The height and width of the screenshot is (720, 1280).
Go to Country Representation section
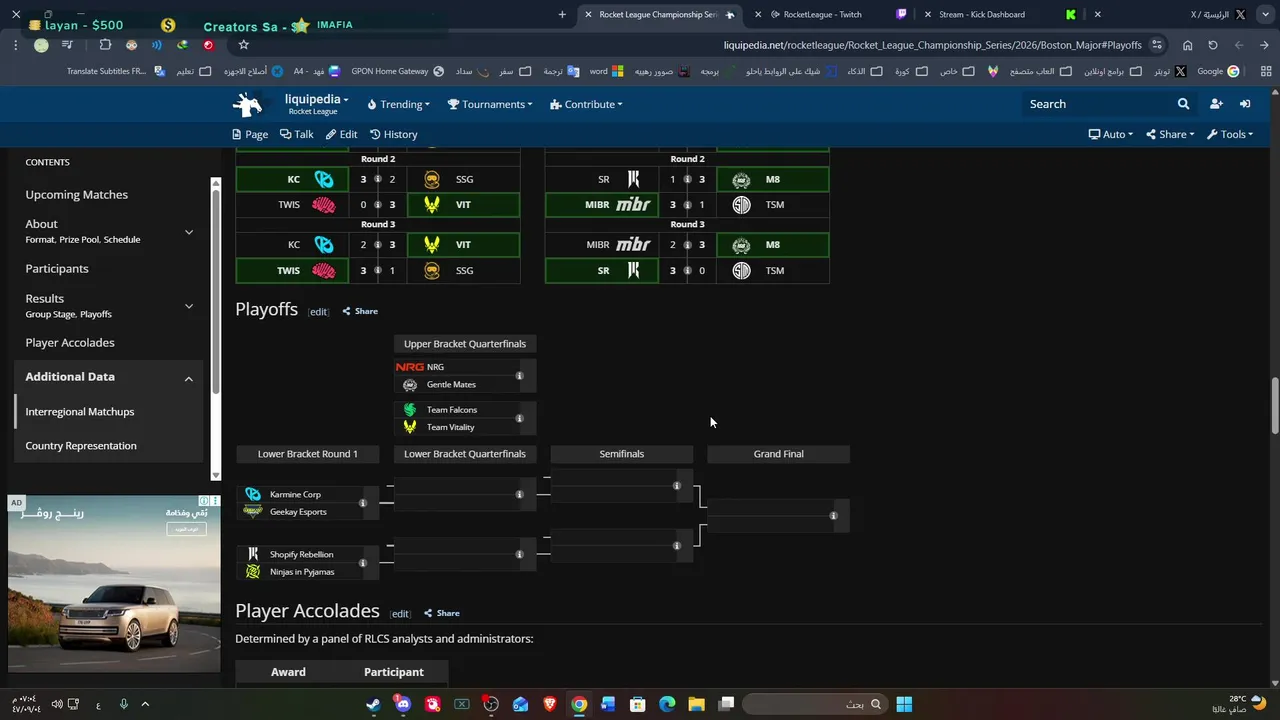point(81,446)
